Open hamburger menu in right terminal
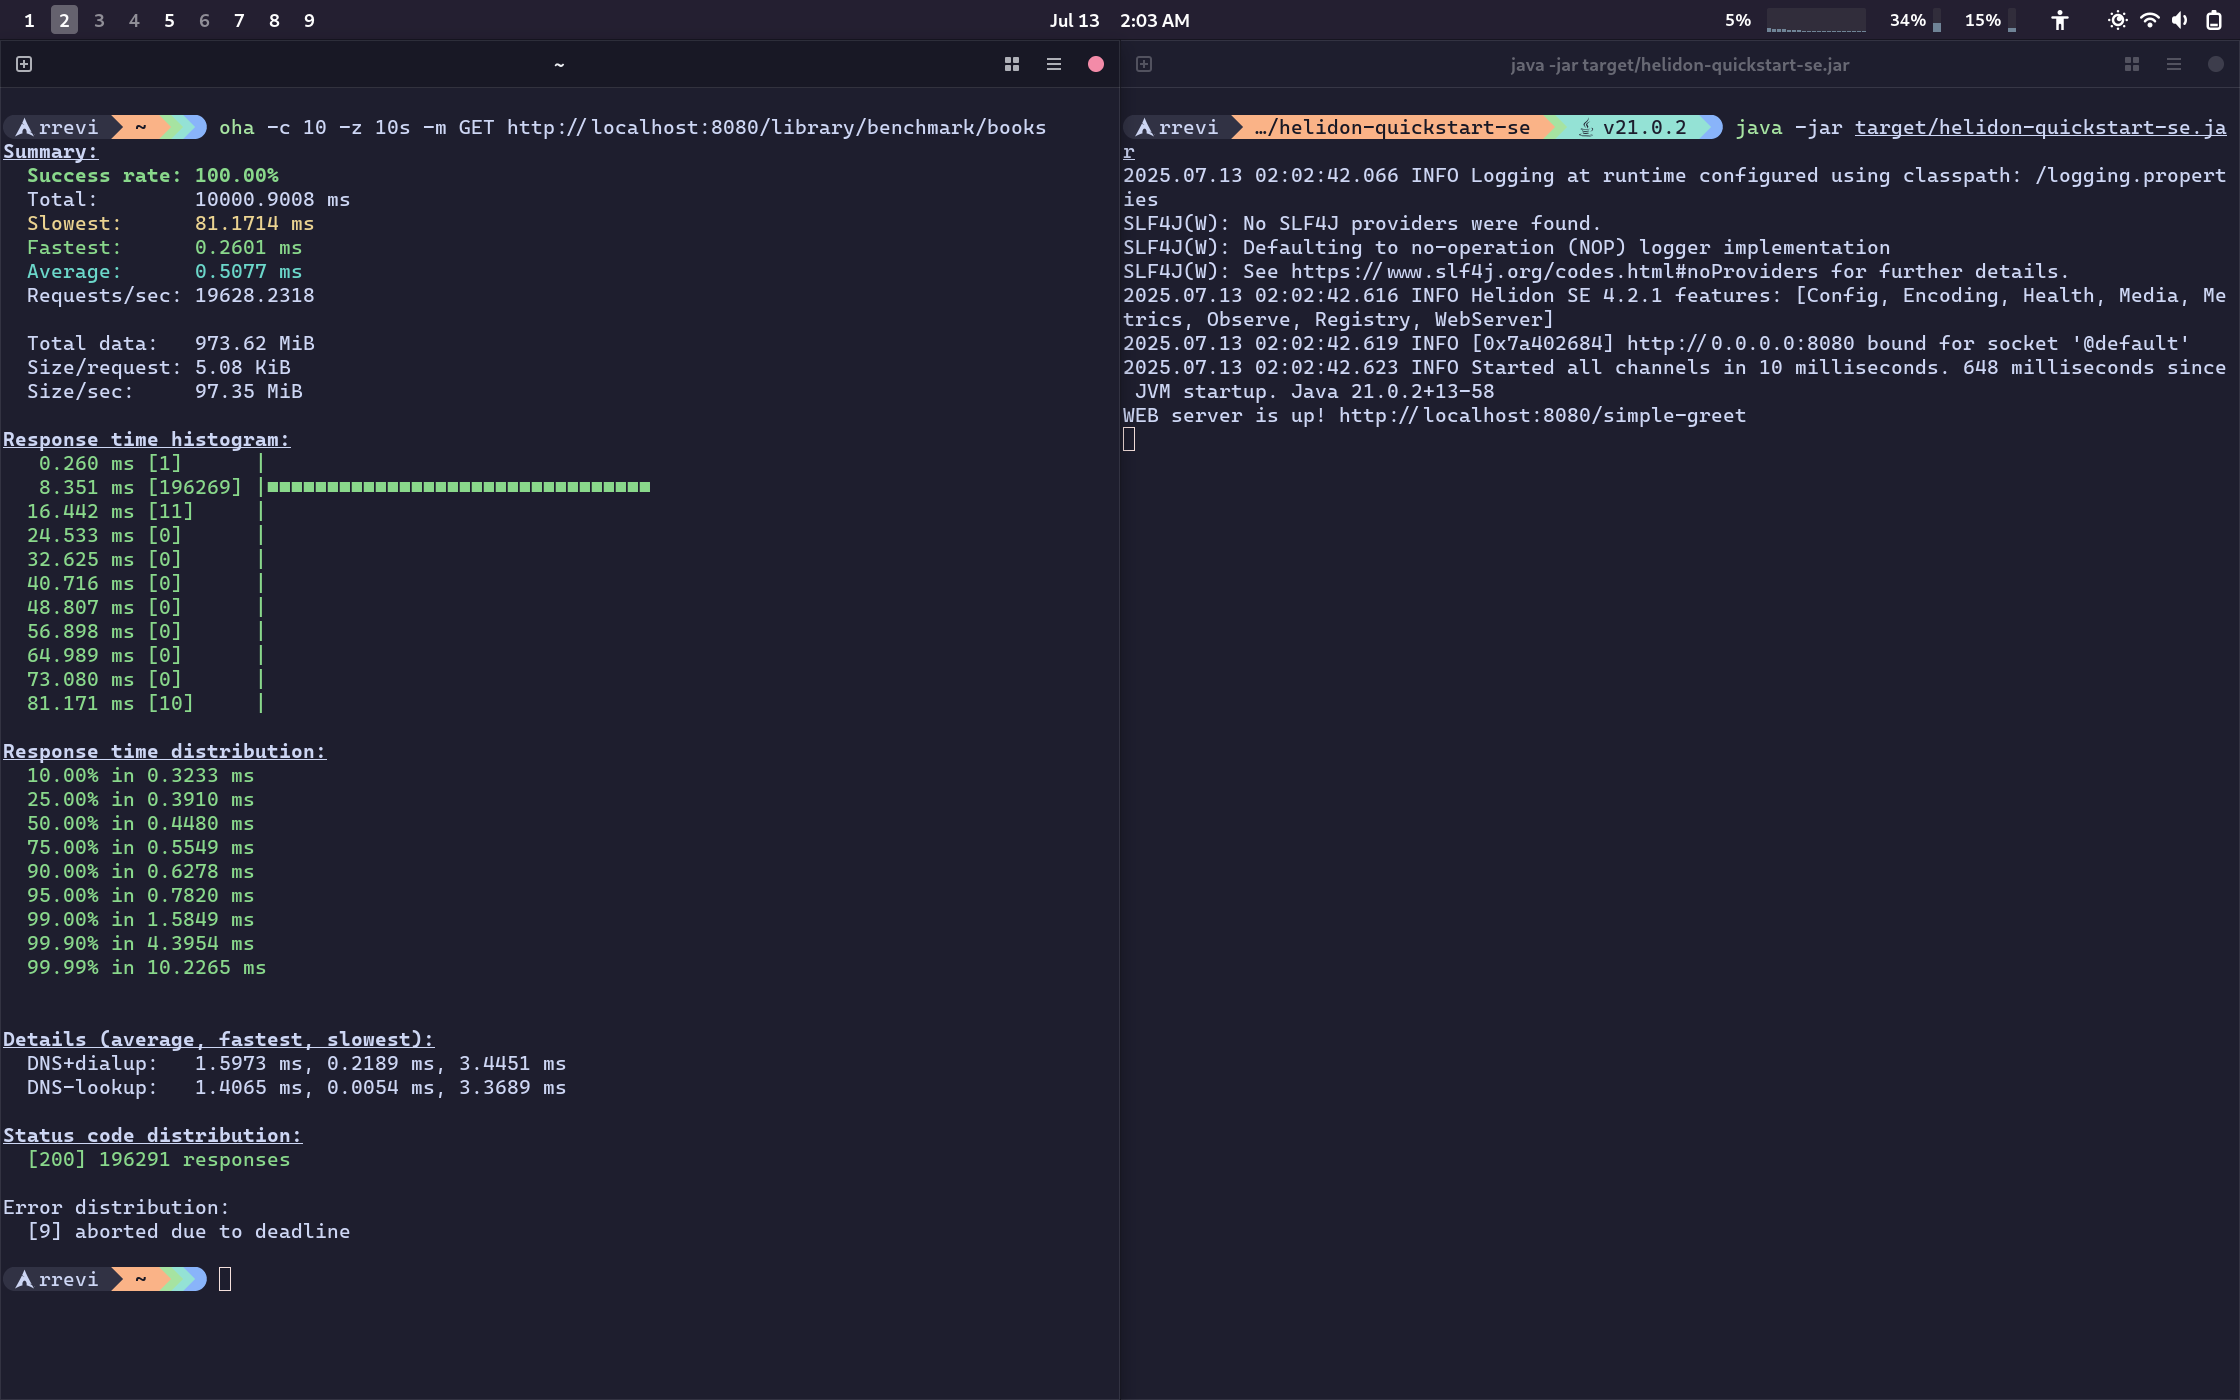This screenshot has height=1400, width=2240. tap(2174, 64)
